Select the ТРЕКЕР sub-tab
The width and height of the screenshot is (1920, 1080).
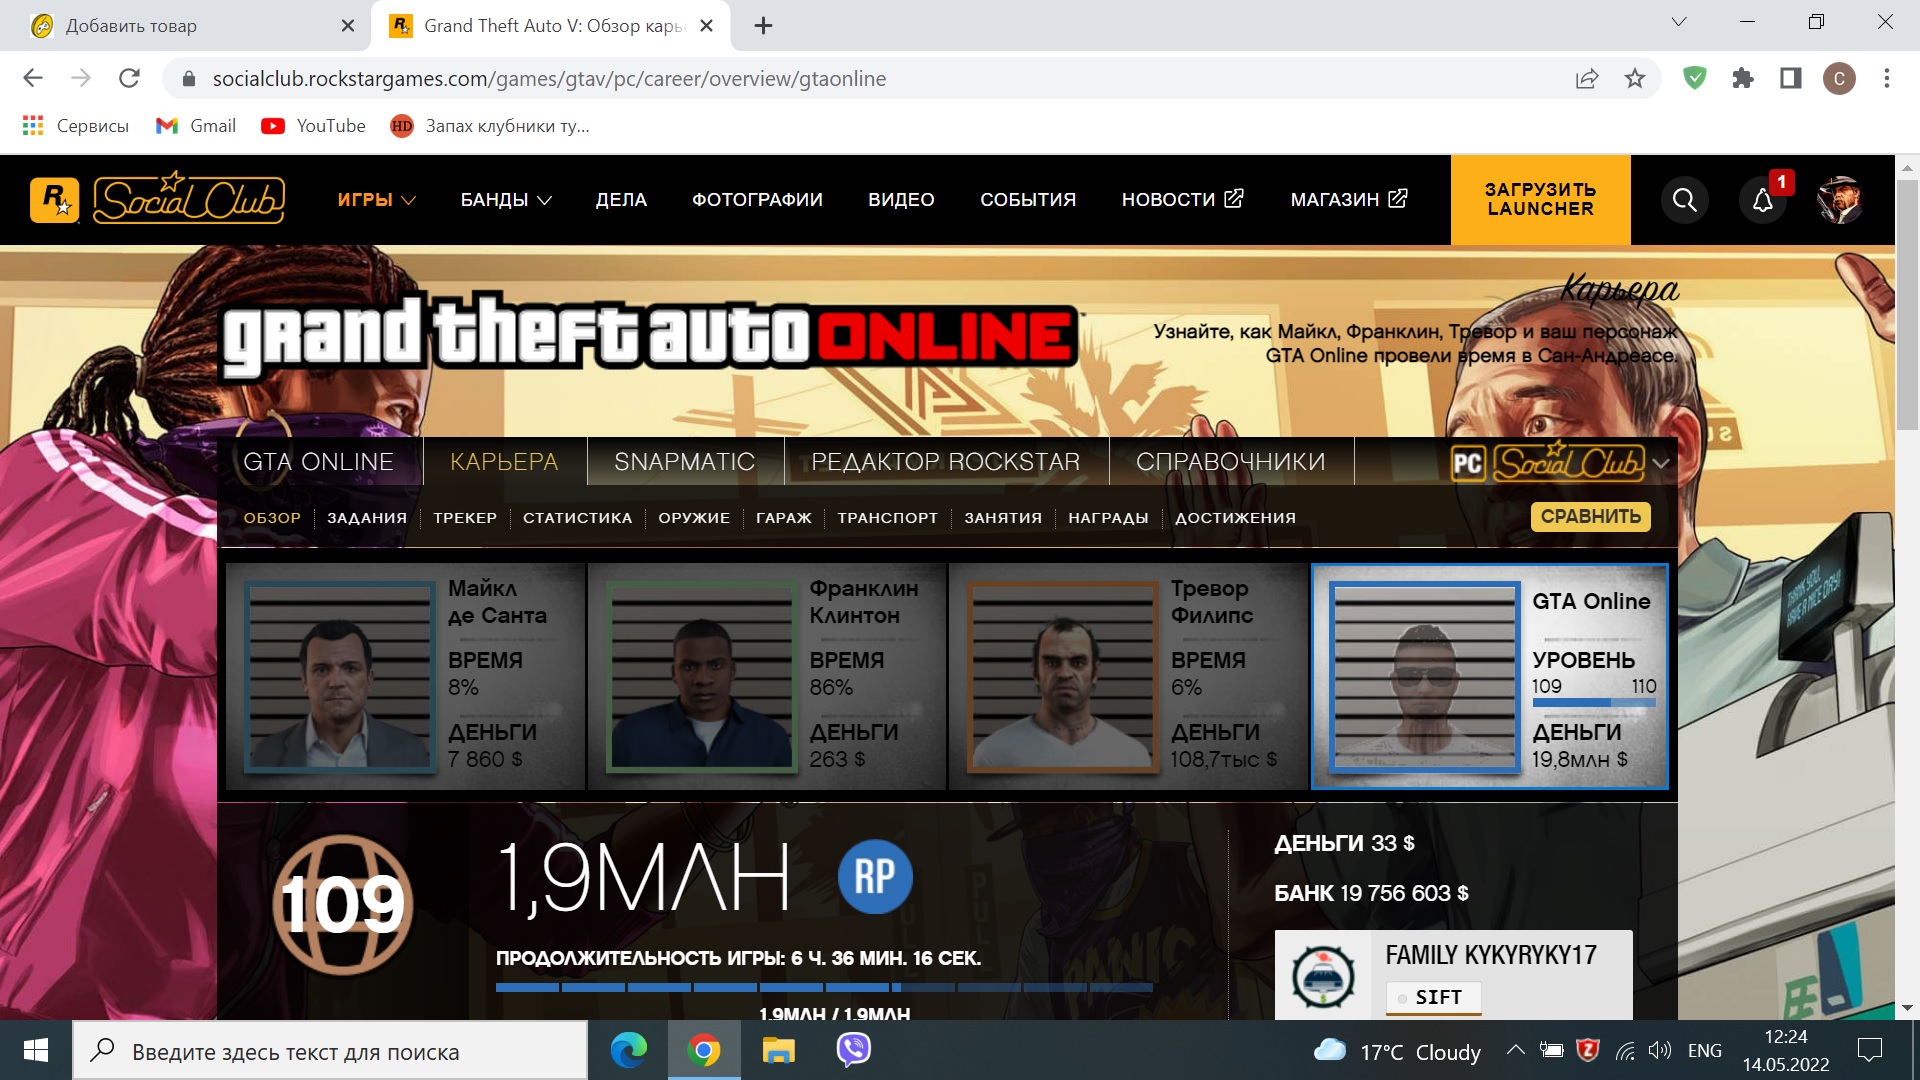(465, 518)
